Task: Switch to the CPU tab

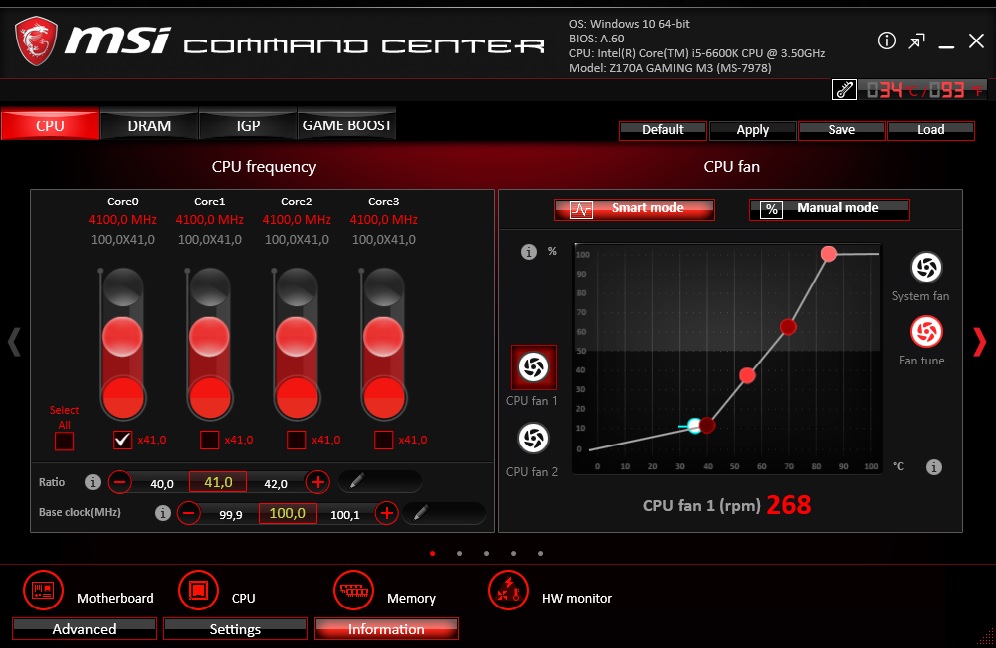Action: pos(50,125)
